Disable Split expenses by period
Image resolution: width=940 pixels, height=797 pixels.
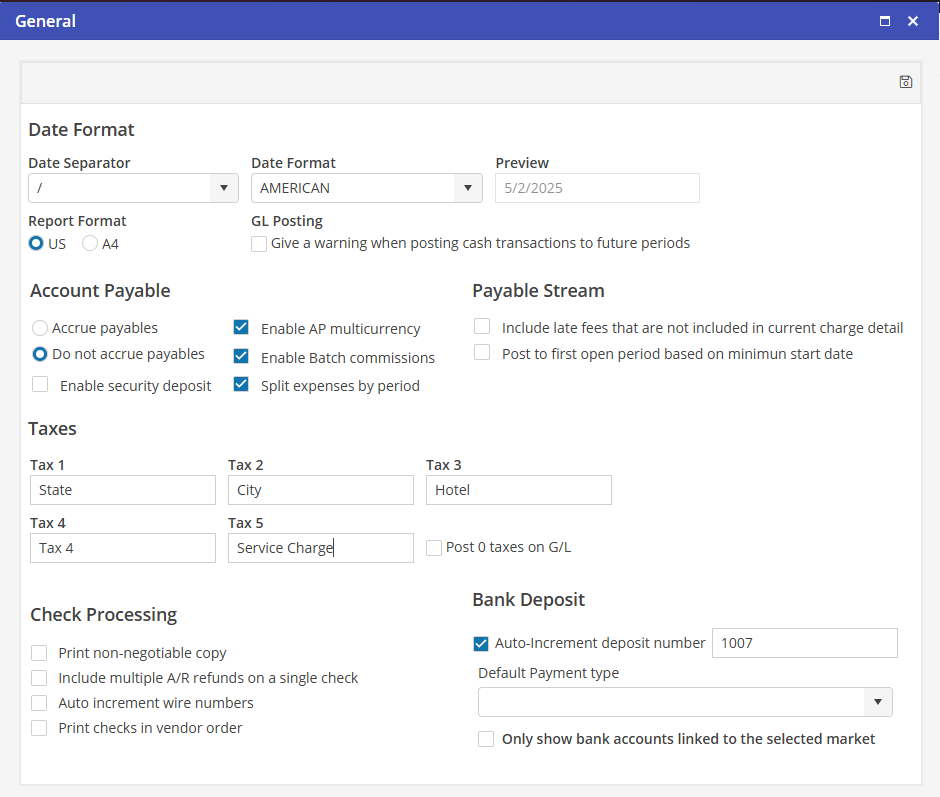(241, 385)
